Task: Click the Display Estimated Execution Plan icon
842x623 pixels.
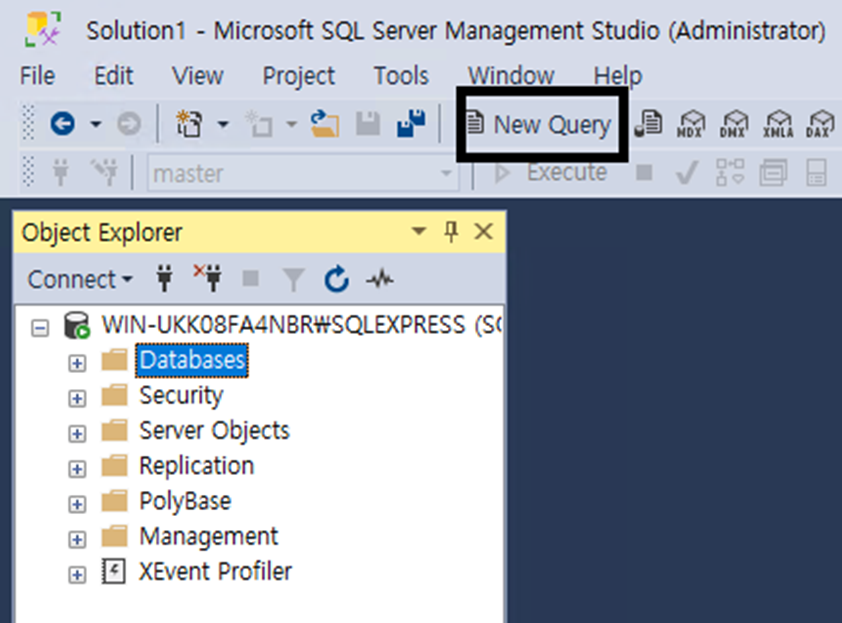Action: [x=730, y=172]
